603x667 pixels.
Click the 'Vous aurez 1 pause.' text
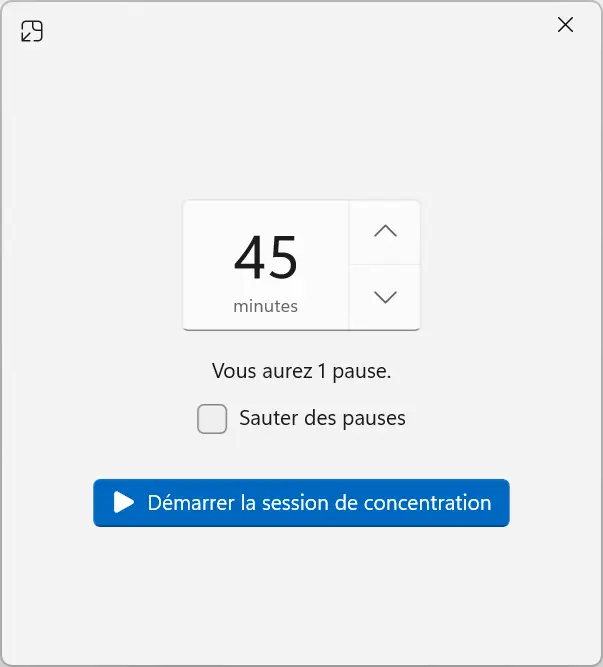(x=301, y=371)
